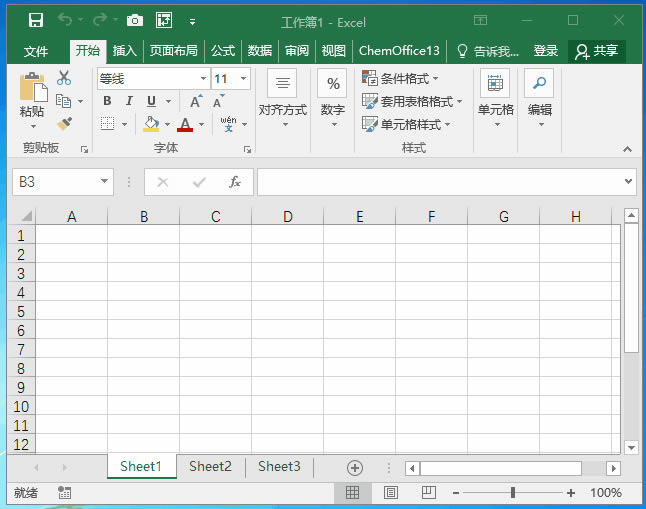Increase font size with larger A icon

(x=196, y=101)
